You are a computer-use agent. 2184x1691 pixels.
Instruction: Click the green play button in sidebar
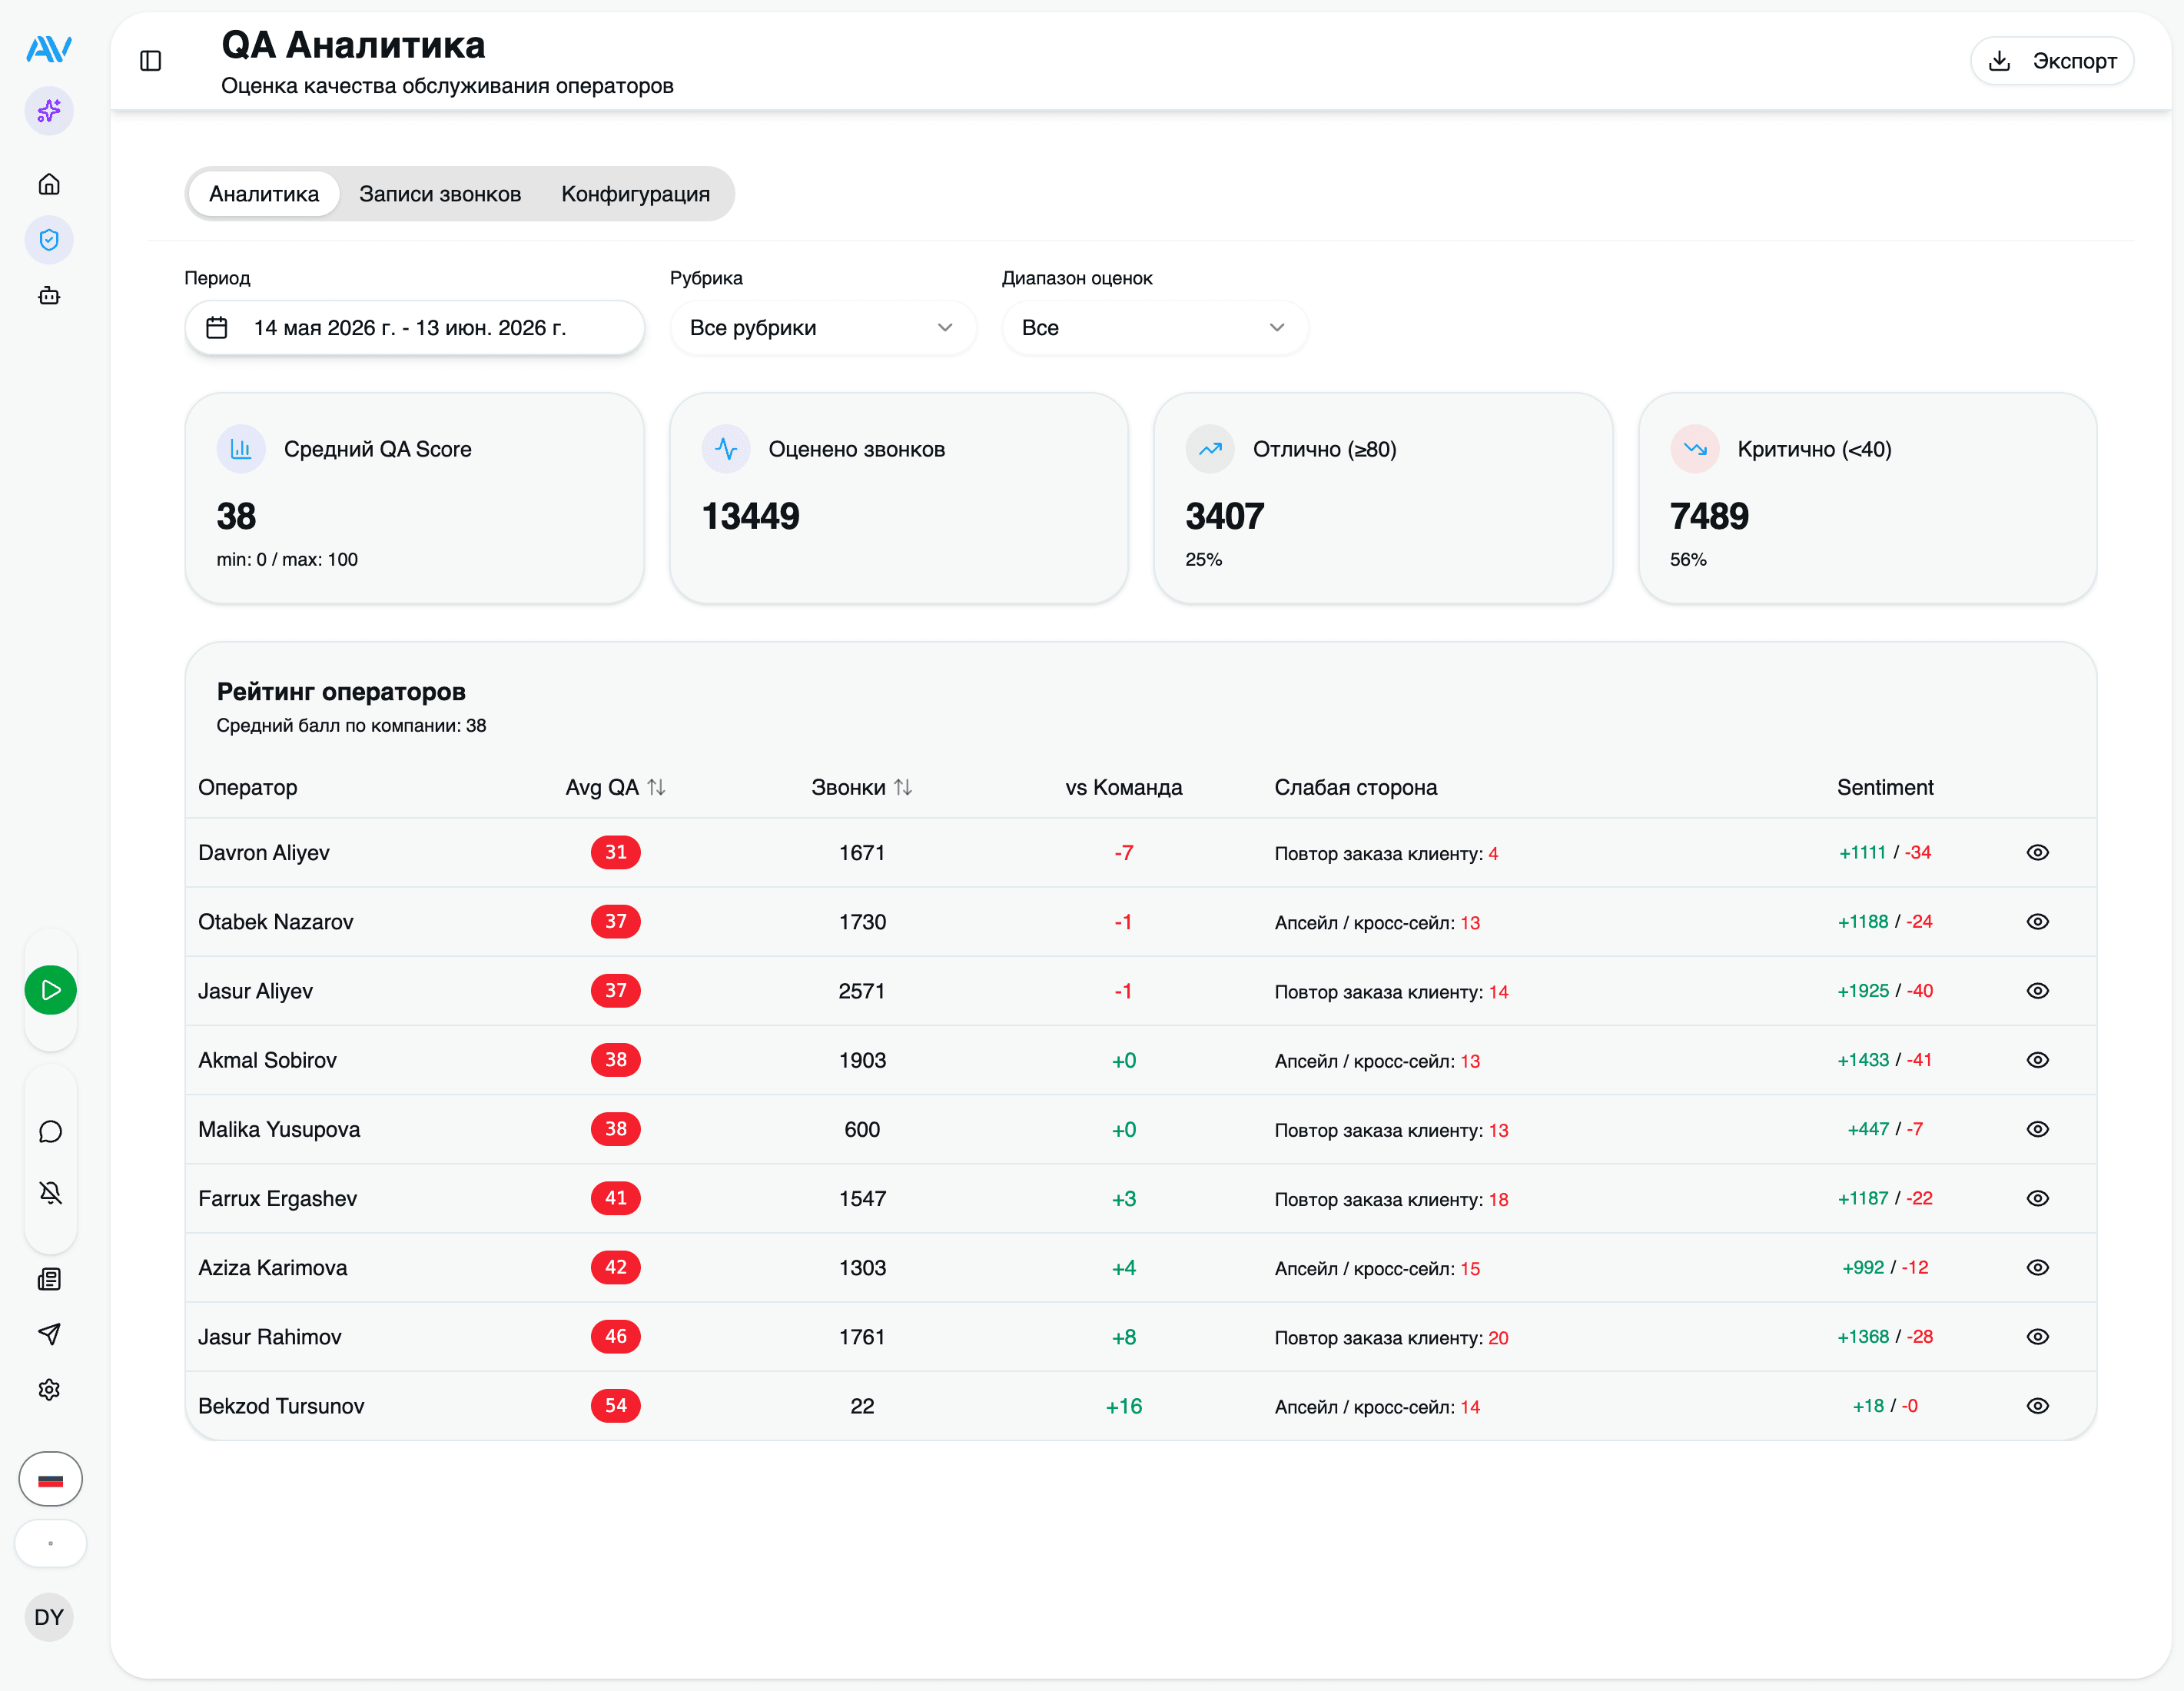[x=51, y=990]
